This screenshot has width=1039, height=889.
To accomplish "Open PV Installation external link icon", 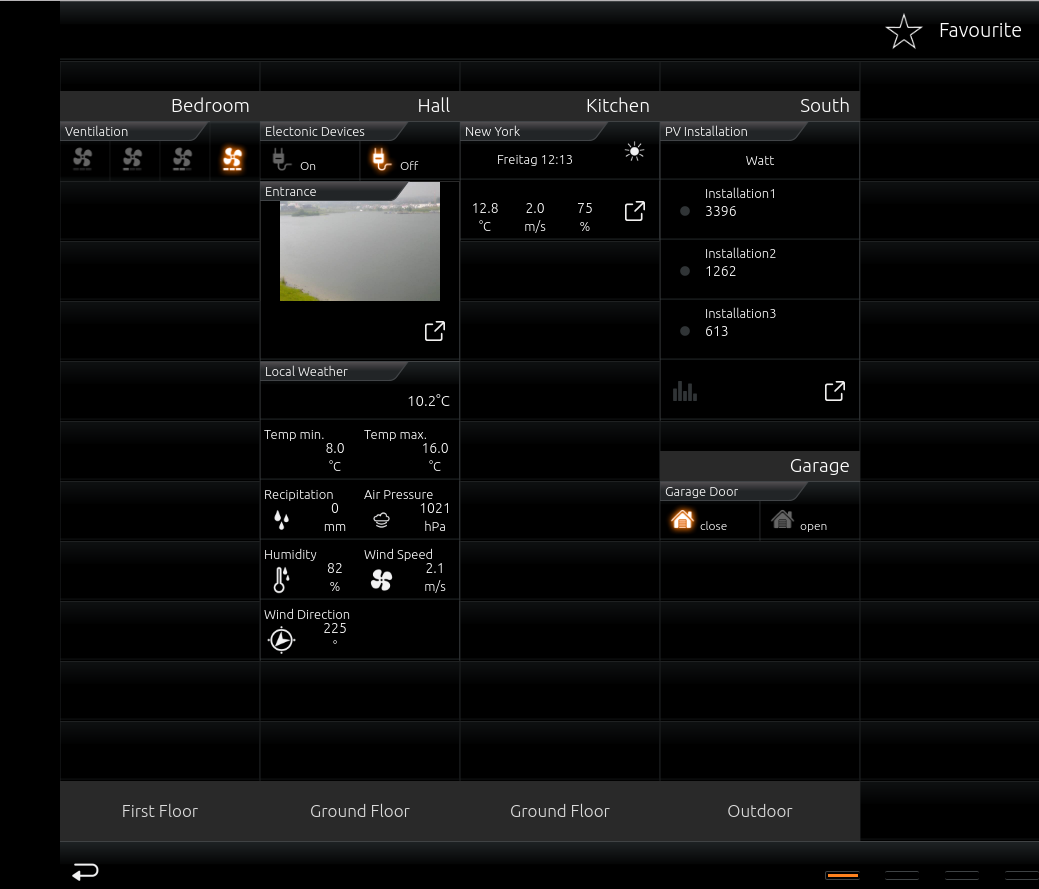I will [835, 392].
